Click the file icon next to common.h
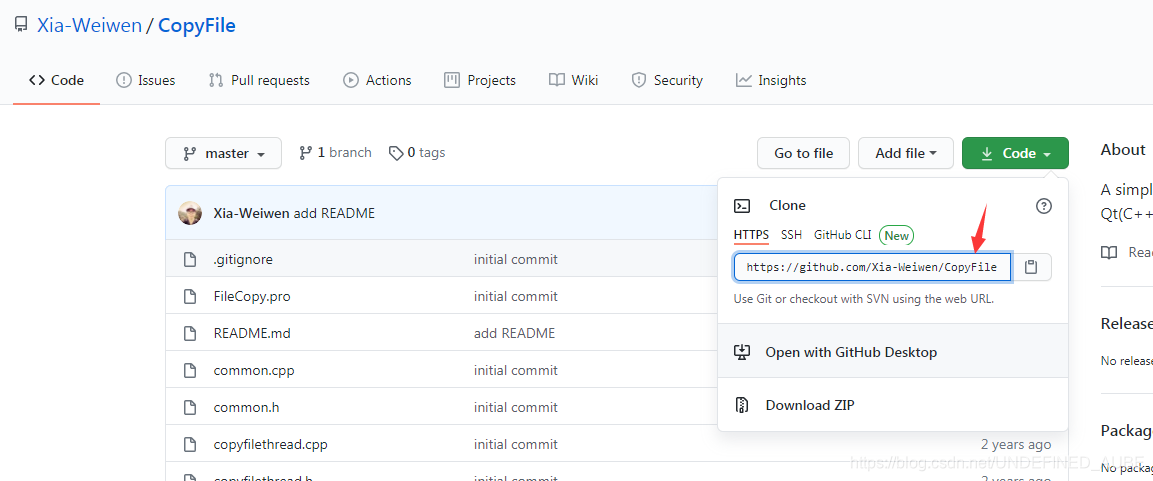Screen dimensions: 1153x481 tap(190, 407)
